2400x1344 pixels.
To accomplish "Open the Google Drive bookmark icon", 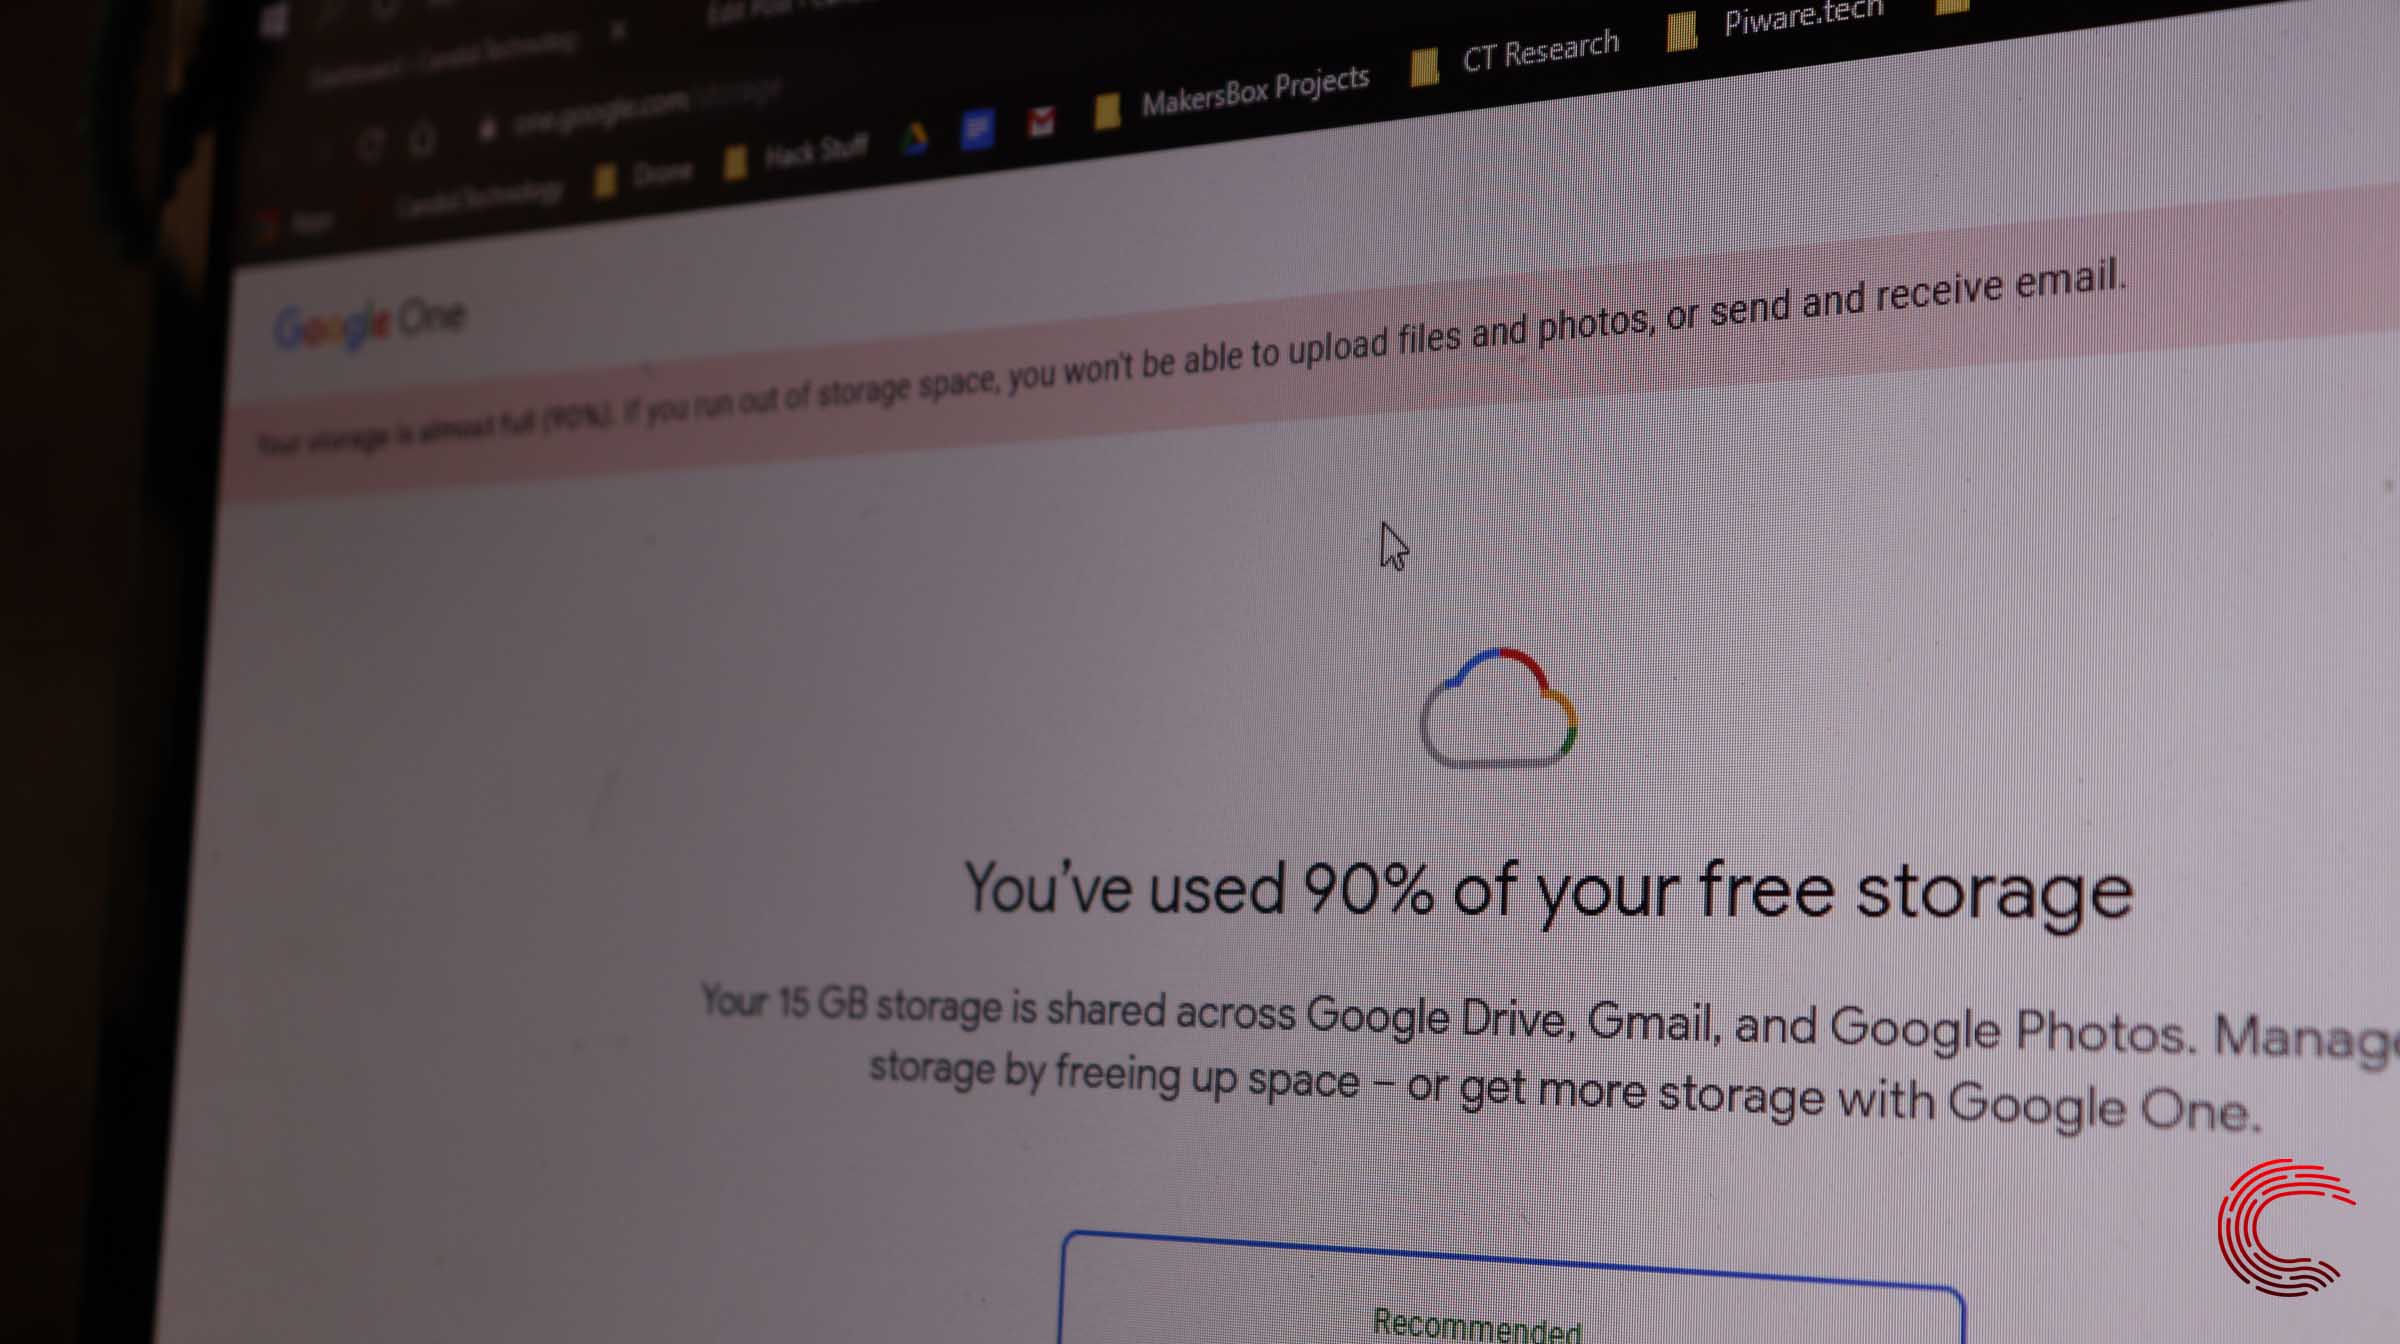I will point(914,139).
